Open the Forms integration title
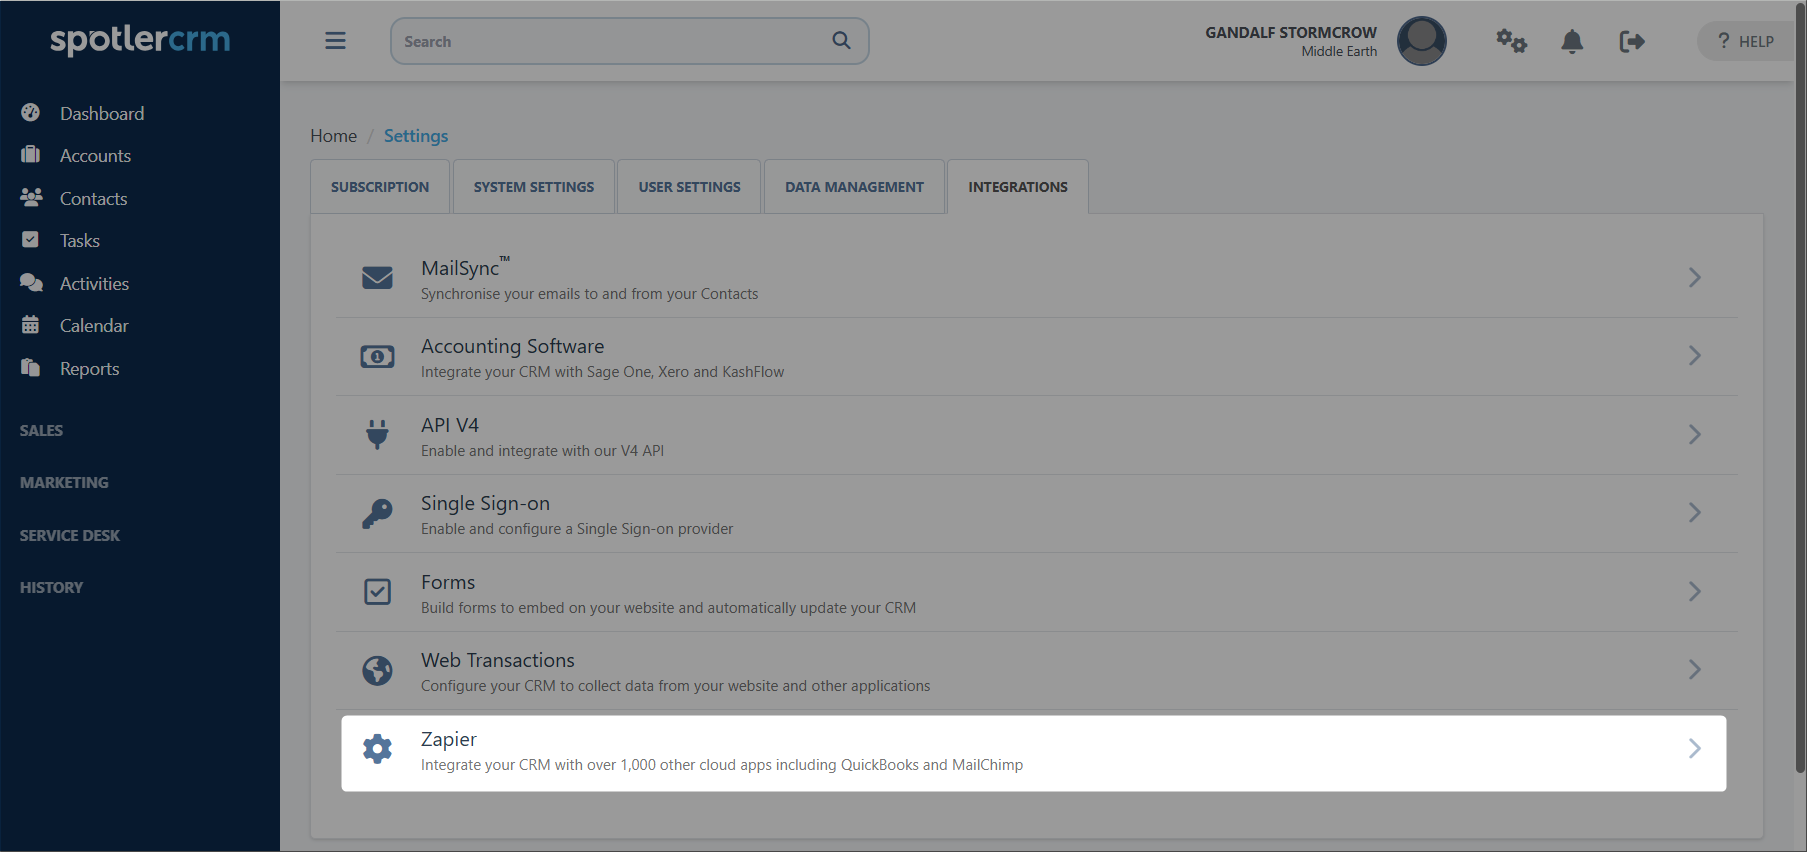This screenshot has height=852, width=1807. [x=448, y=582]
